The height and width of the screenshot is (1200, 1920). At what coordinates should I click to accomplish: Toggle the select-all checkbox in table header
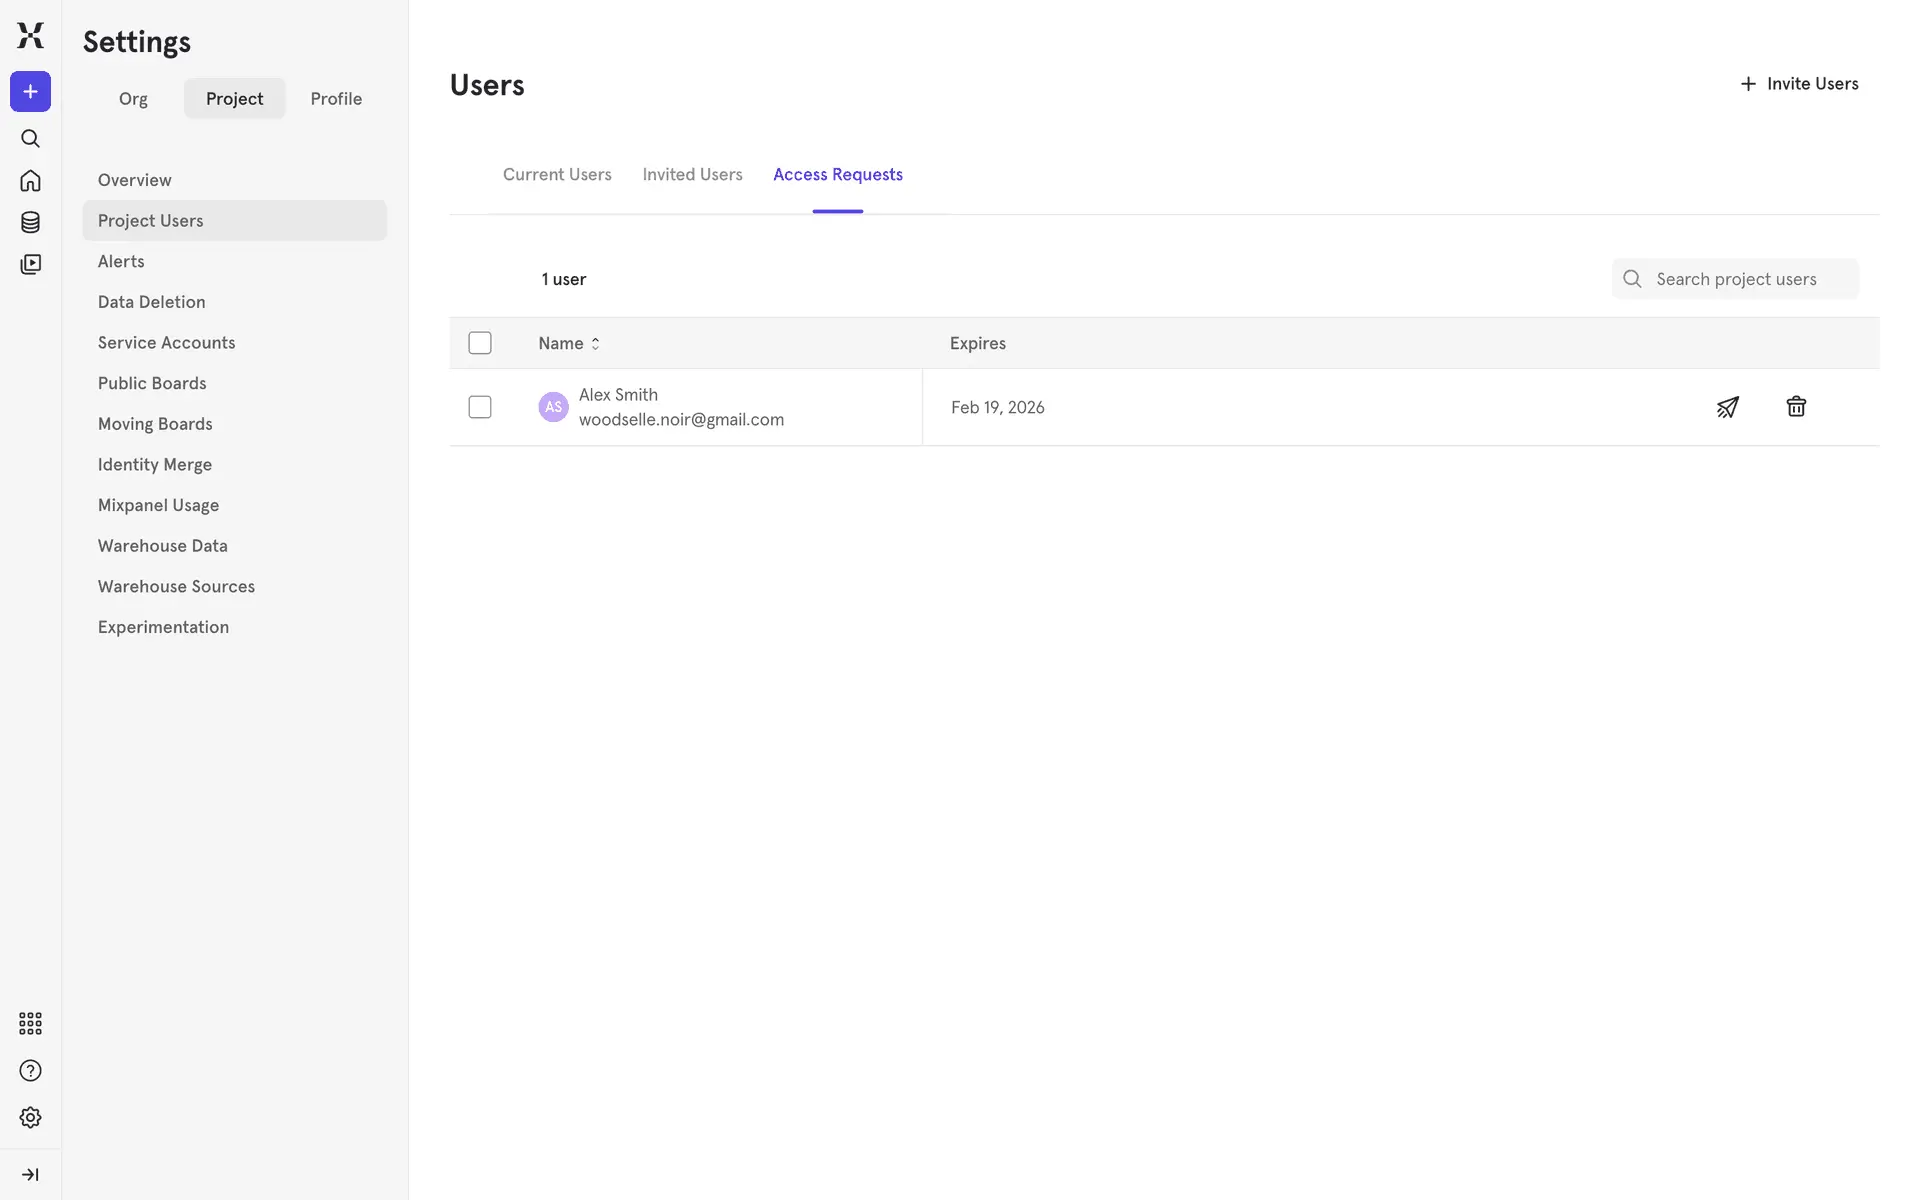coord(480,343)
